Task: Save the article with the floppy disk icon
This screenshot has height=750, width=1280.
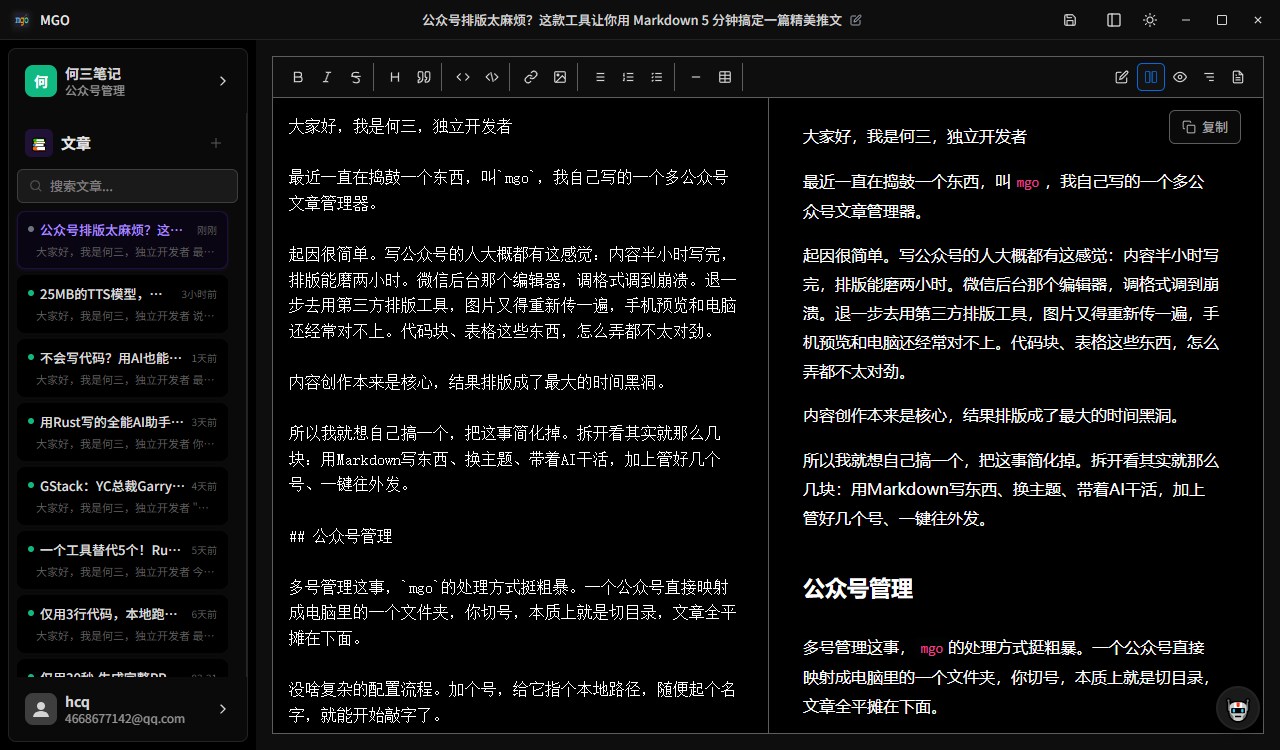Action: (x=1070, y=20)
